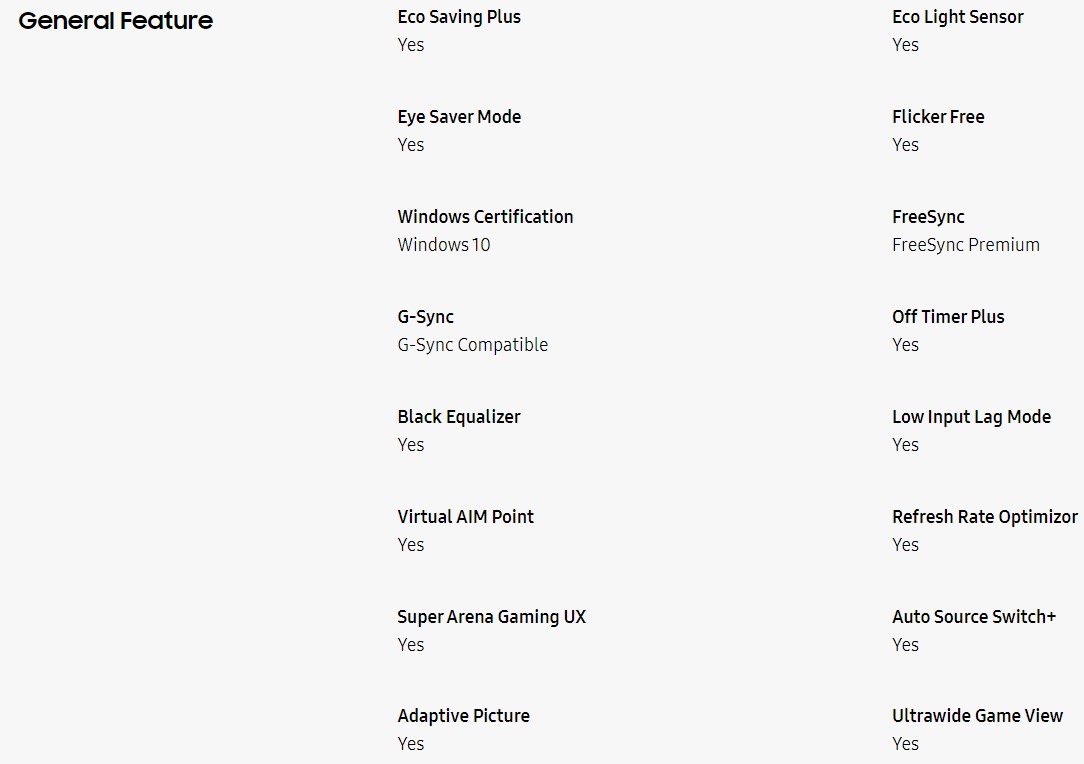
Task: Click the Adaptive Picture spec title
Action: point(463,716)
